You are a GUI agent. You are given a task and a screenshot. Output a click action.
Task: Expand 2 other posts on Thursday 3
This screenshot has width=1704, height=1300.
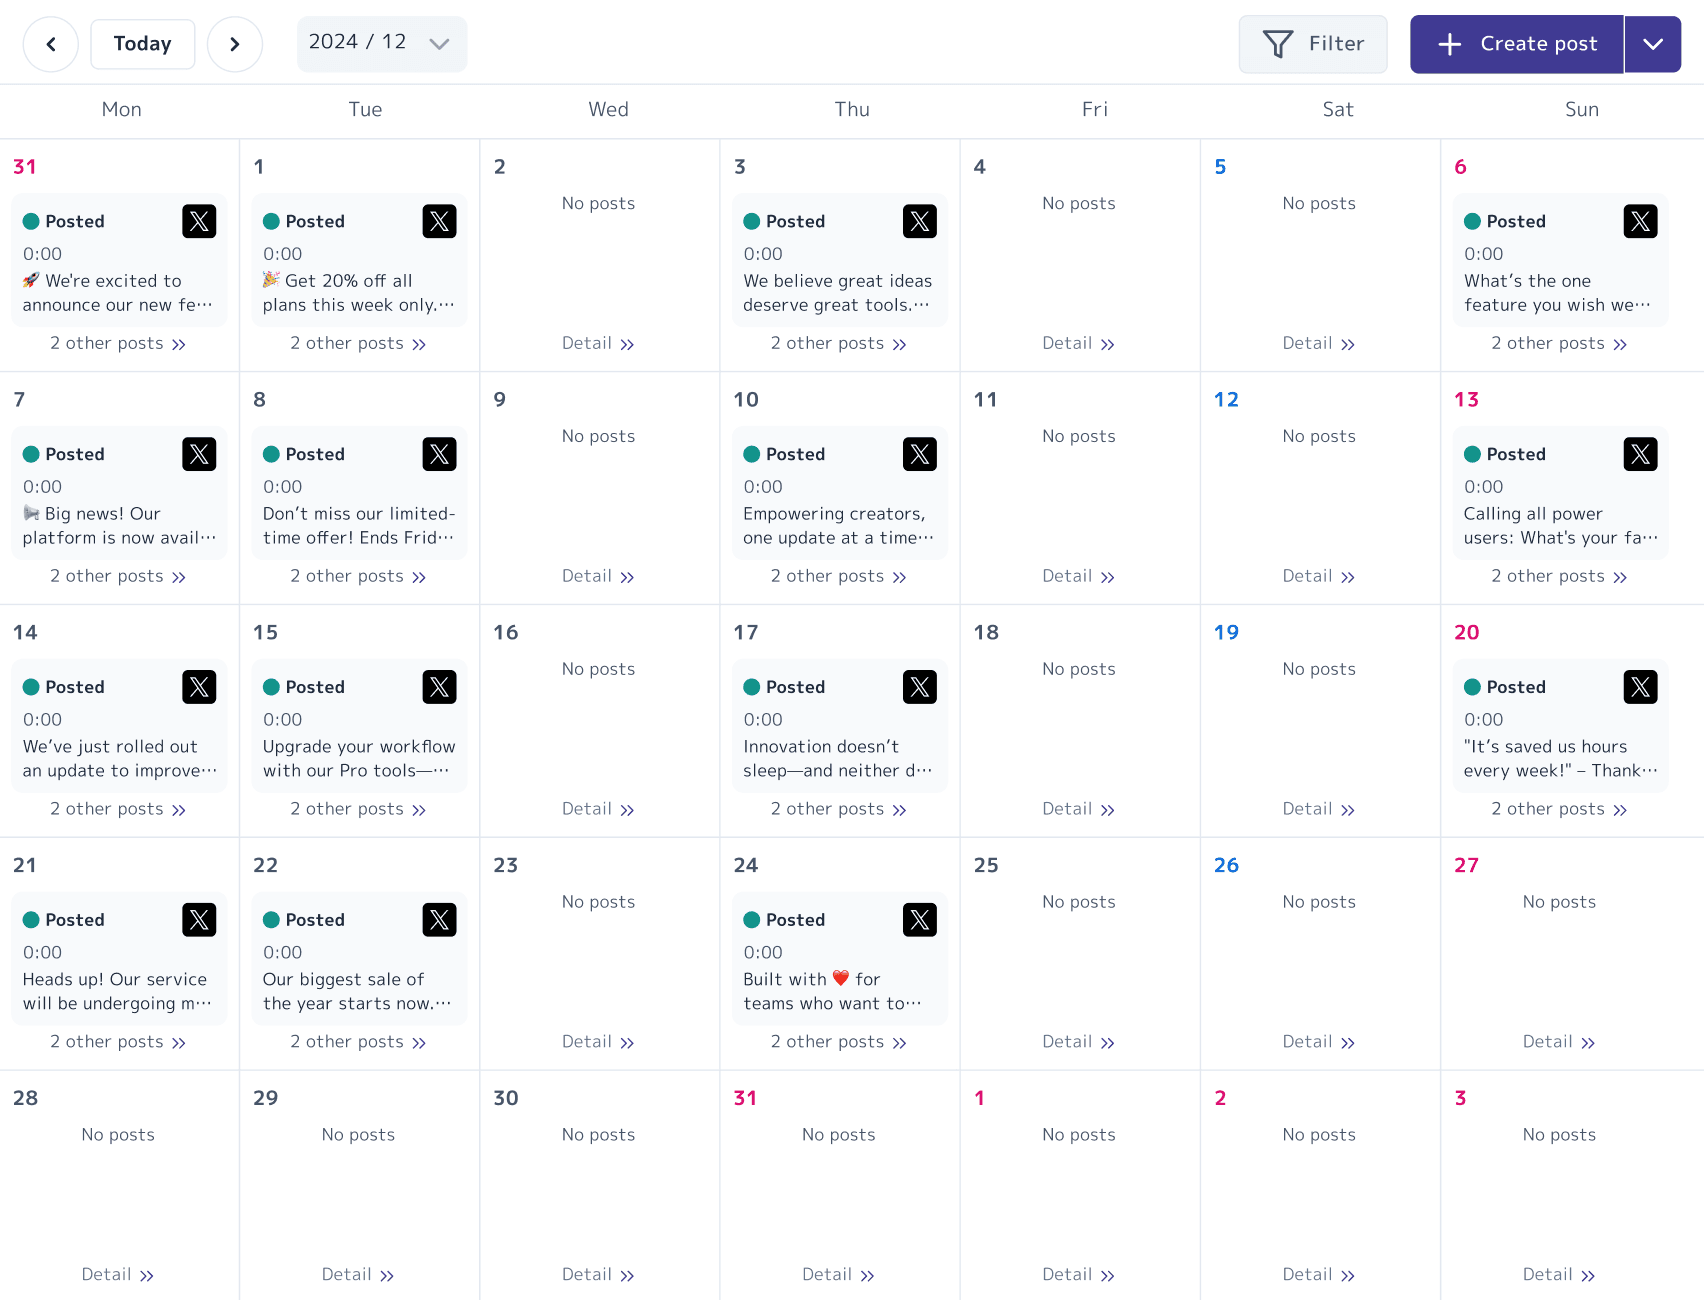pos(838,343)
